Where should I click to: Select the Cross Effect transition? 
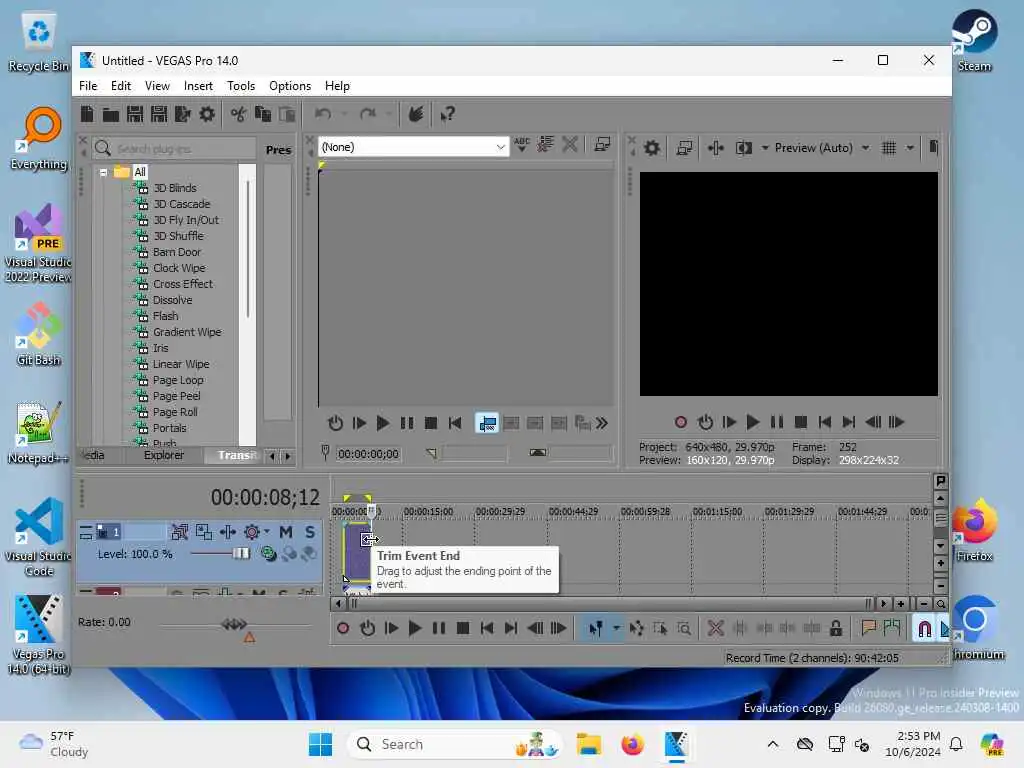[183, 284]
